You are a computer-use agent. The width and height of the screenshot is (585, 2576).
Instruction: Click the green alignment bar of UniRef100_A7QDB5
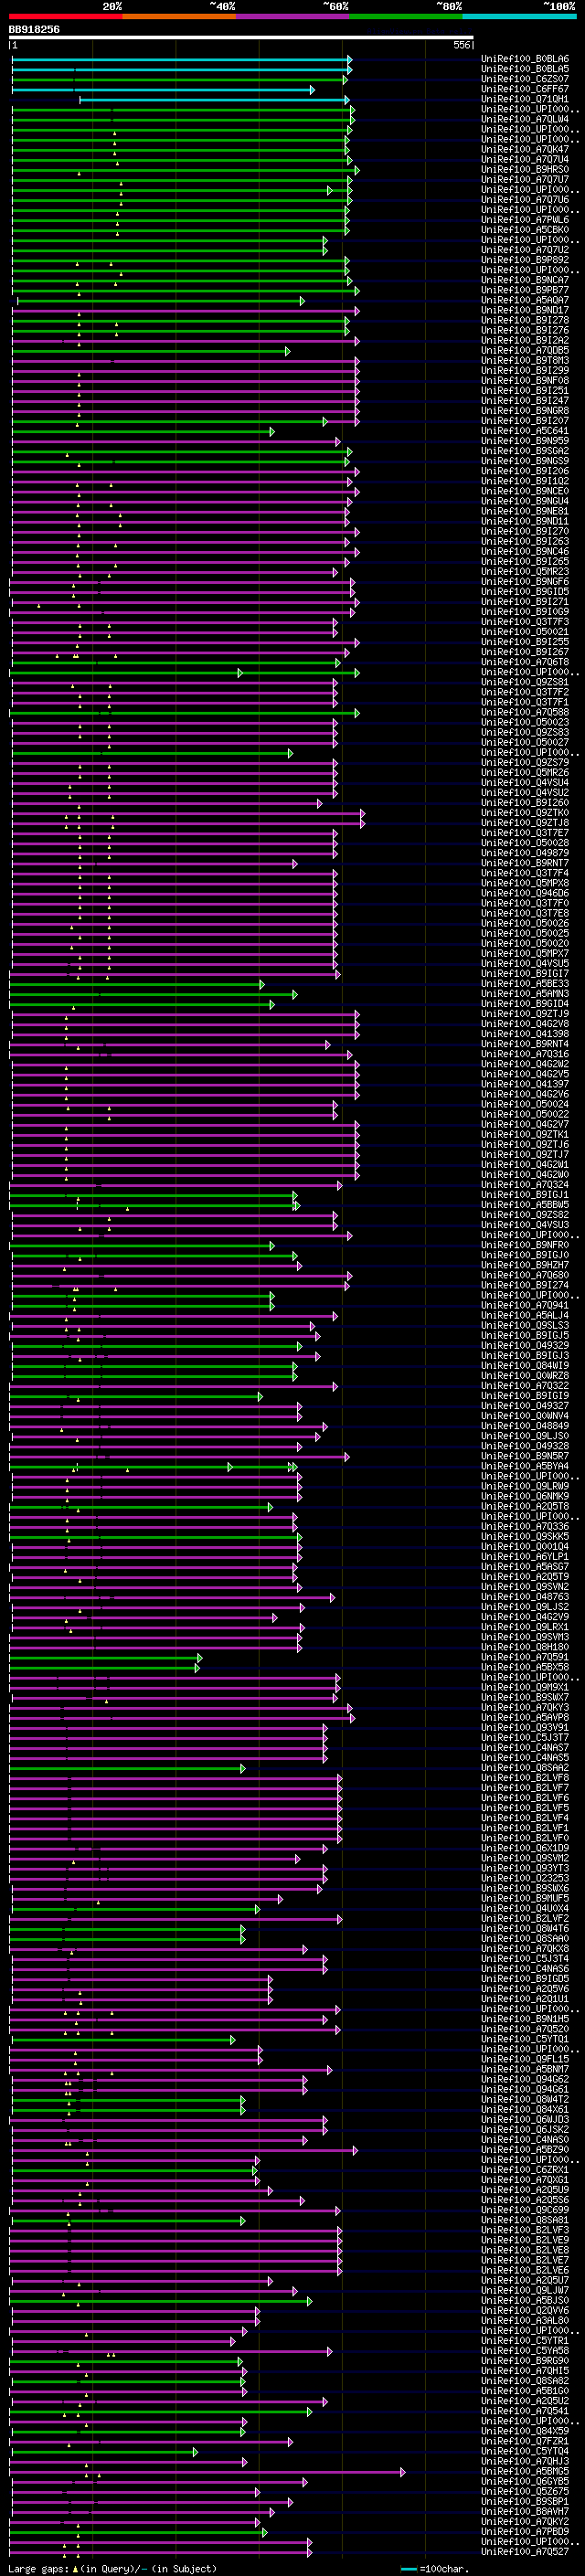(x=150, y=351)
